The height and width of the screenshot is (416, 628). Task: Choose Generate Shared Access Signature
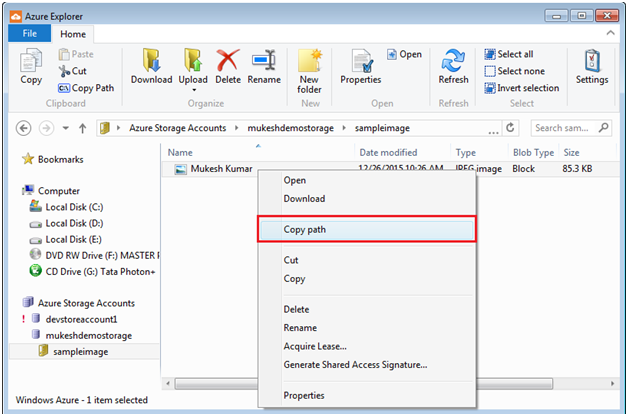pos(366,365)
